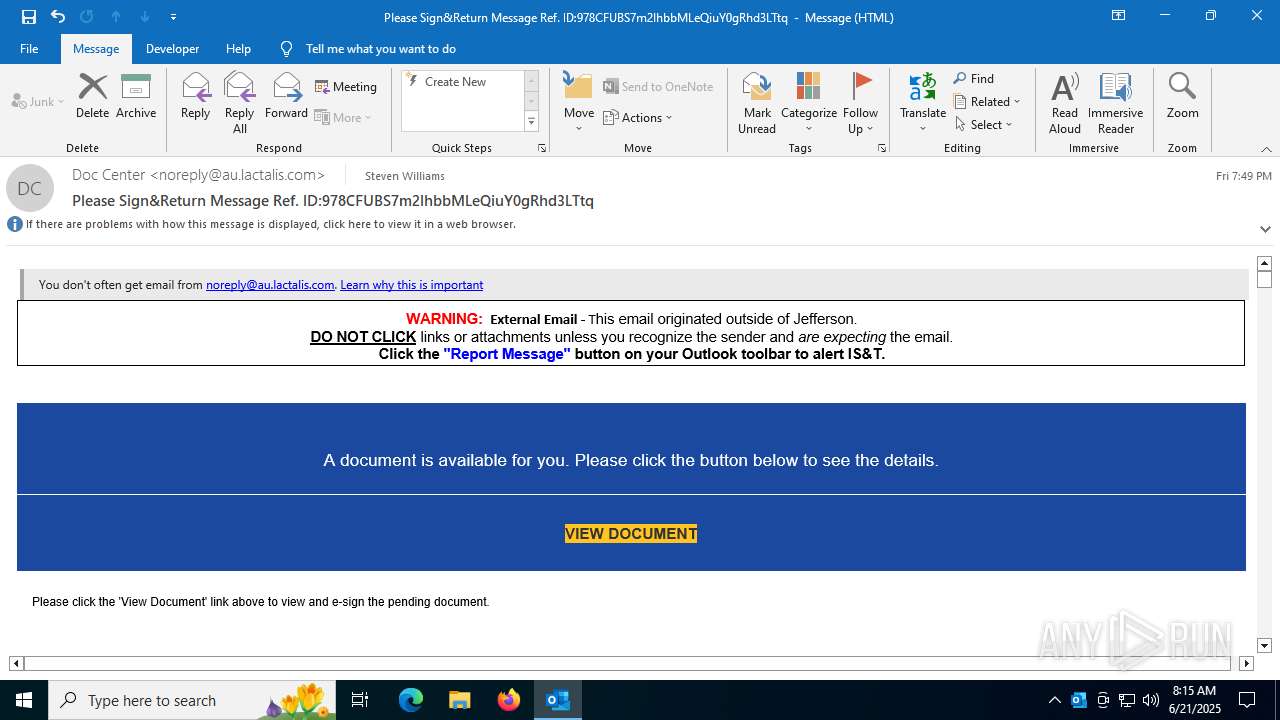Open the notification center icon
This screenshot has height=720, width=1280.
[1247, 700]
